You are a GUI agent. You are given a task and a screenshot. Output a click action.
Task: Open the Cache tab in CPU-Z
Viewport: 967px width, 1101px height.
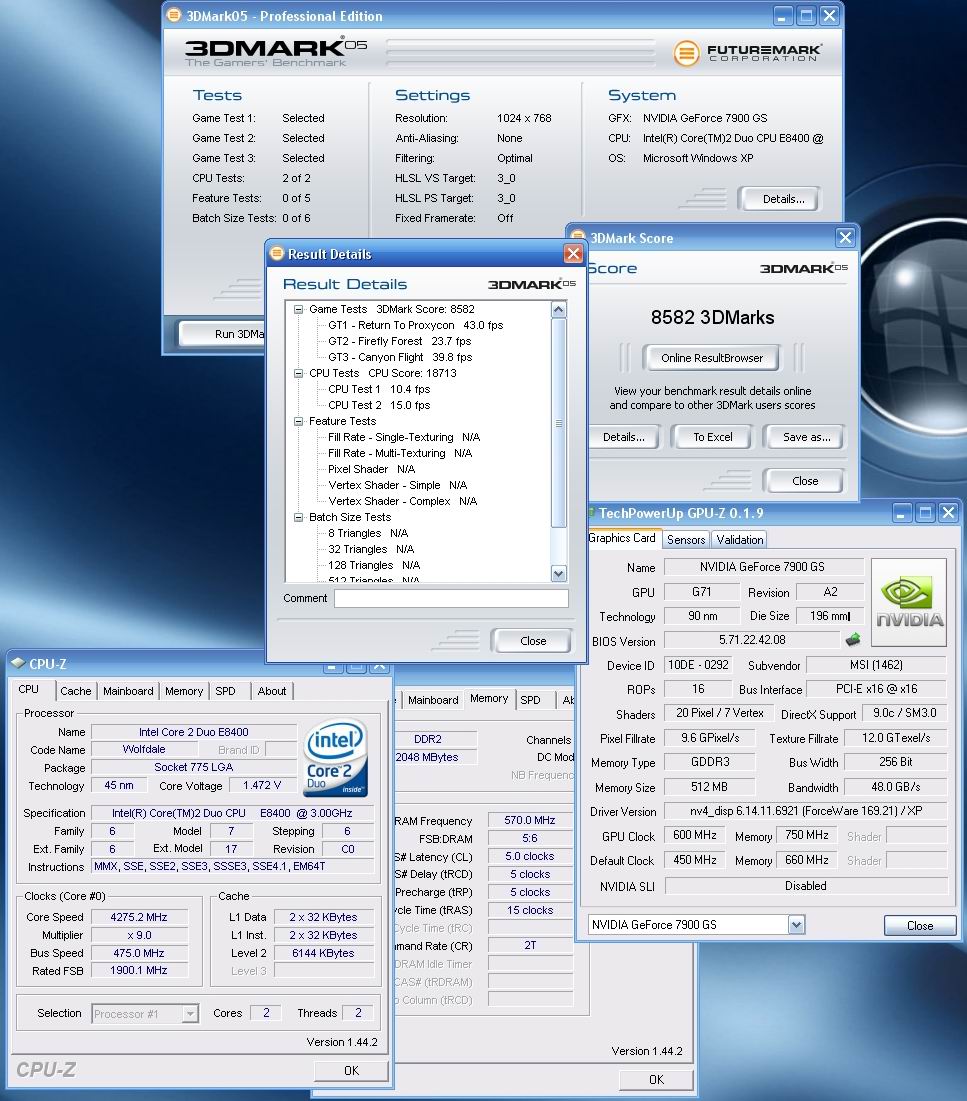(76, 691)
